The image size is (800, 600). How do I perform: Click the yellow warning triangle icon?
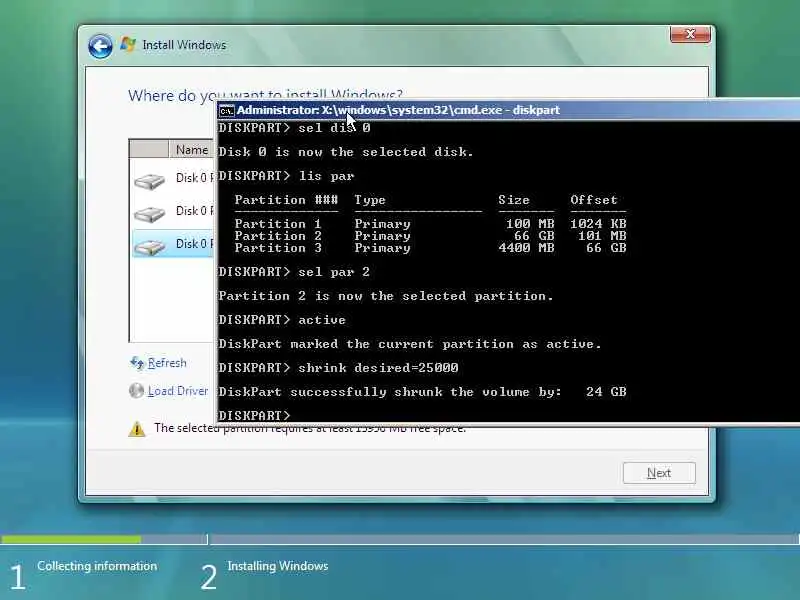[136, 429]
